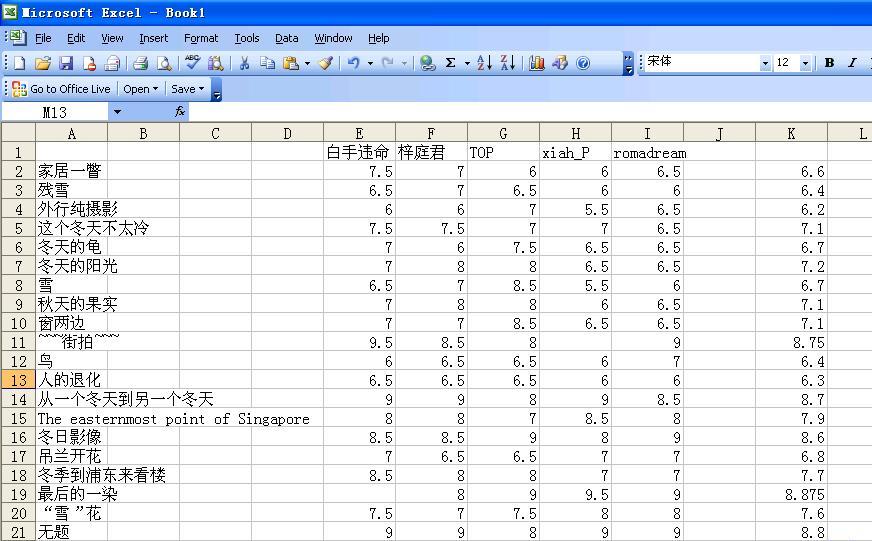This screenshot has height=541, width=872.
Task: Toggle bold formatting
Action: pyautogui.click(x=829, y=63)
